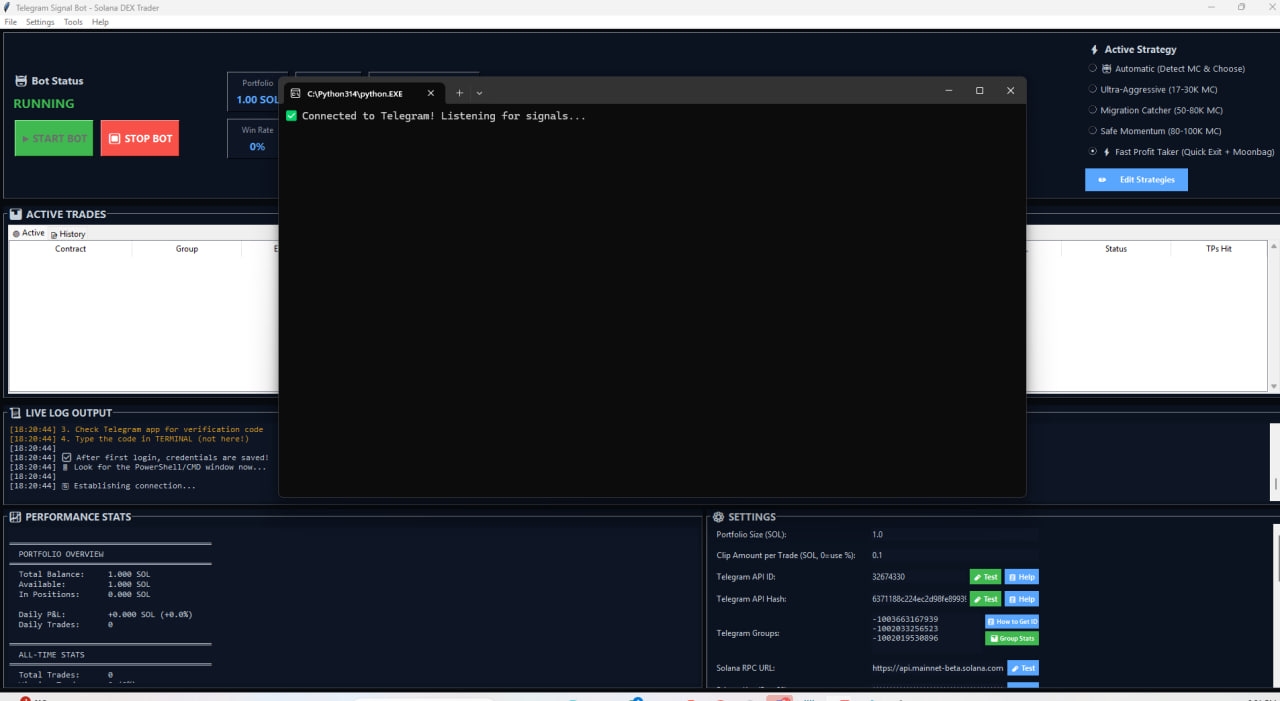Click the robot icon beside Bot Status
The image size is (1280, 701).
21,81
